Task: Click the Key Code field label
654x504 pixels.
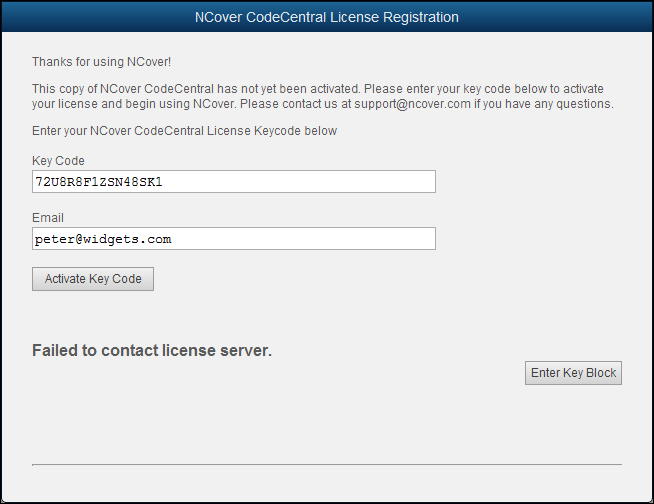Action: [x=58, y=161]
